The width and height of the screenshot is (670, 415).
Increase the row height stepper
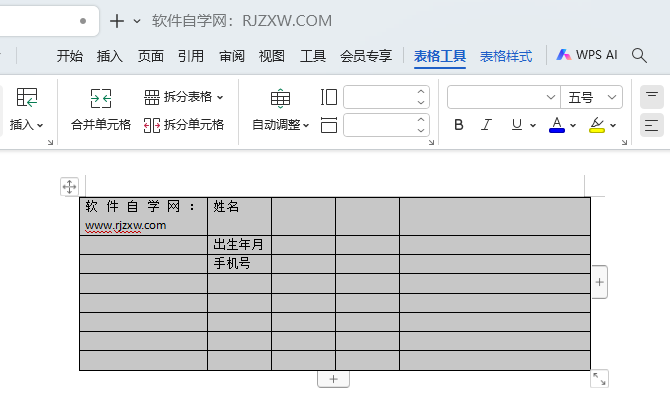click(x=421, y=92)
